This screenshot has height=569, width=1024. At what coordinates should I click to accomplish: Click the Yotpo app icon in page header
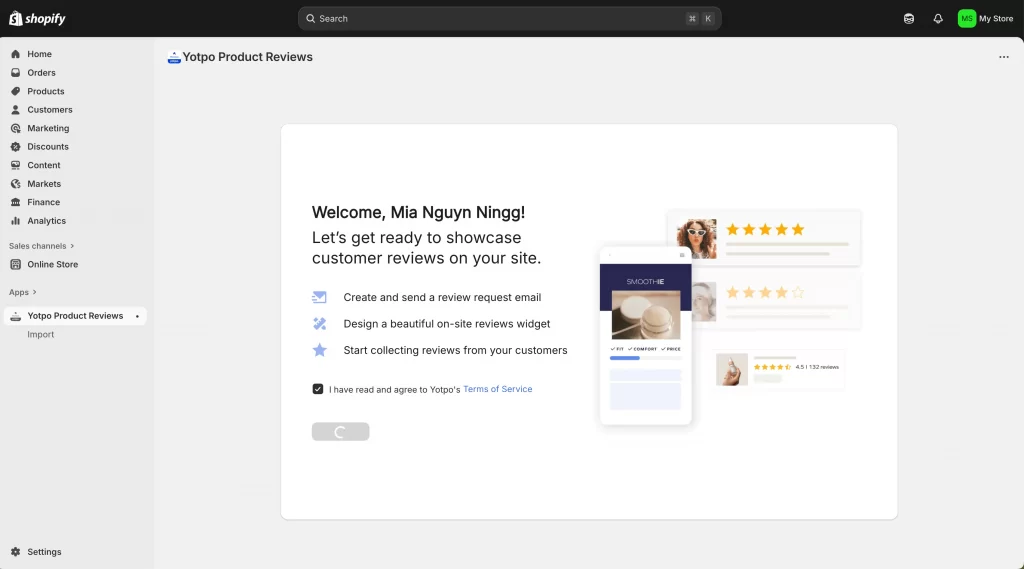tap(174, 57)
